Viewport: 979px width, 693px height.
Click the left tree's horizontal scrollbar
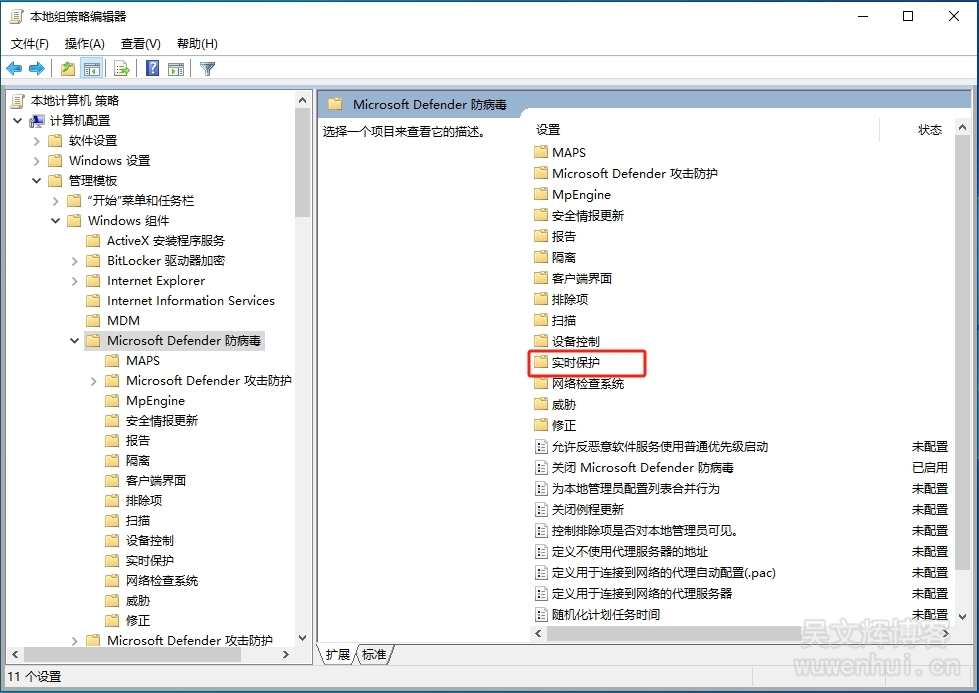click(150, 654)
